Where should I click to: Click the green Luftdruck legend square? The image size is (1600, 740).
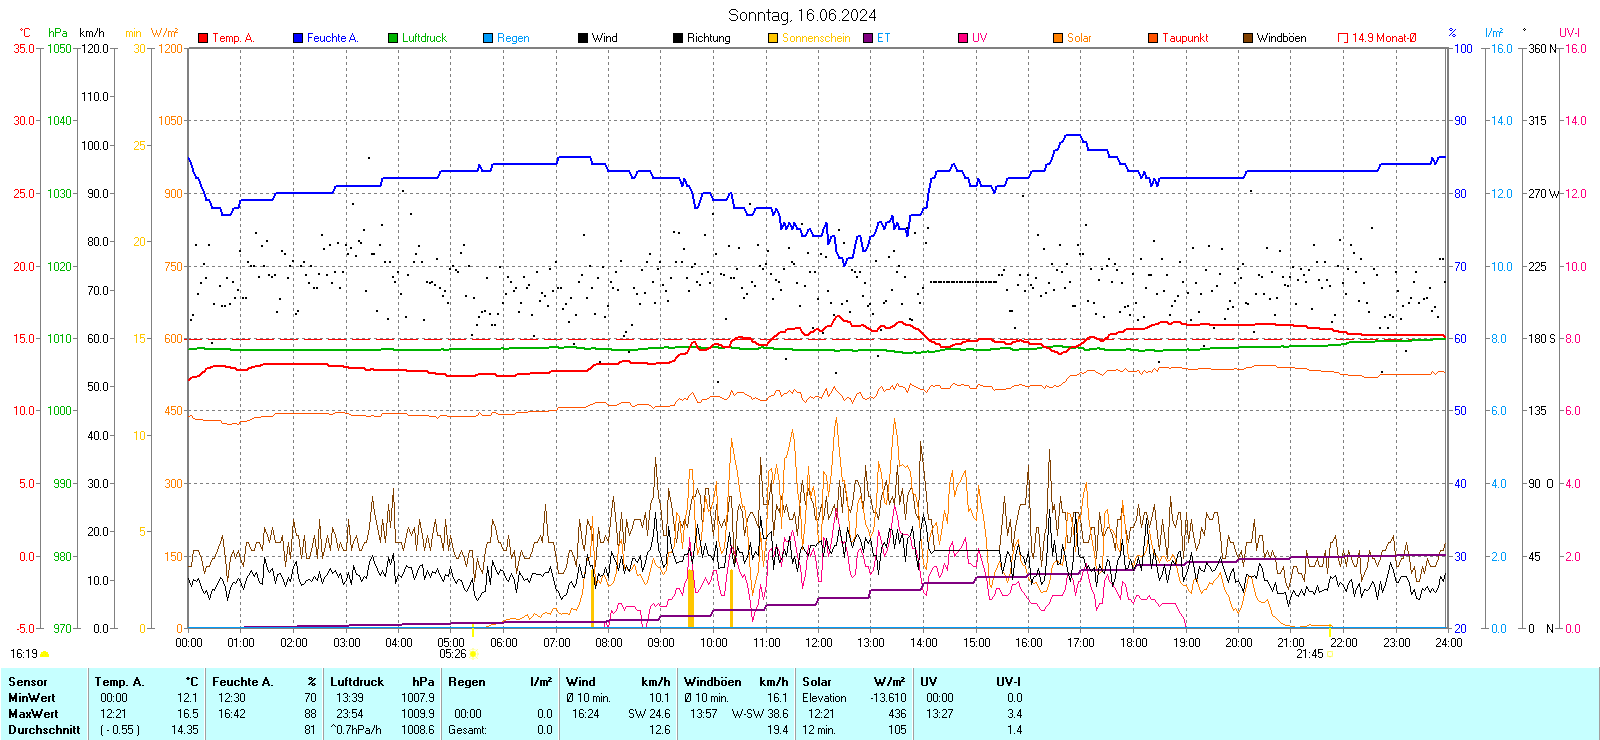pos(393,38)
